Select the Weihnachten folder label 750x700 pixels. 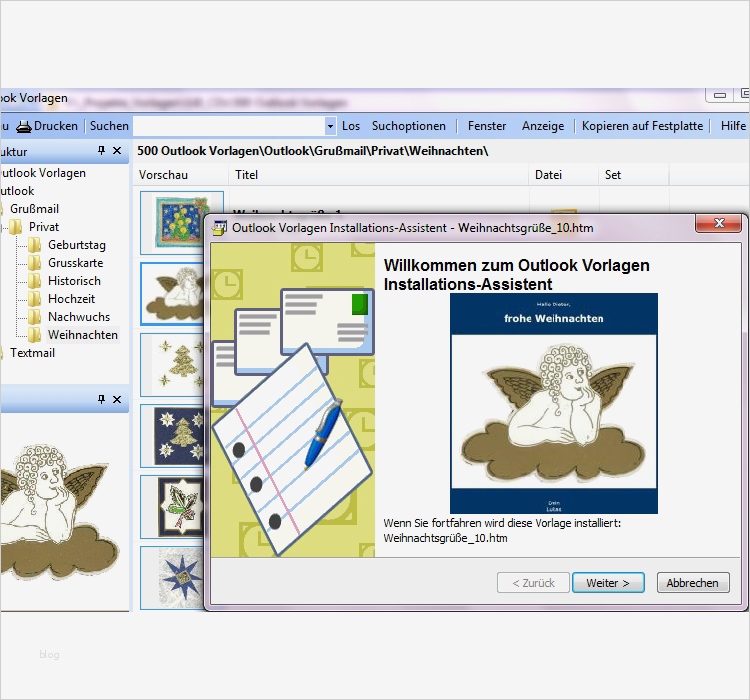coord(83,334)
